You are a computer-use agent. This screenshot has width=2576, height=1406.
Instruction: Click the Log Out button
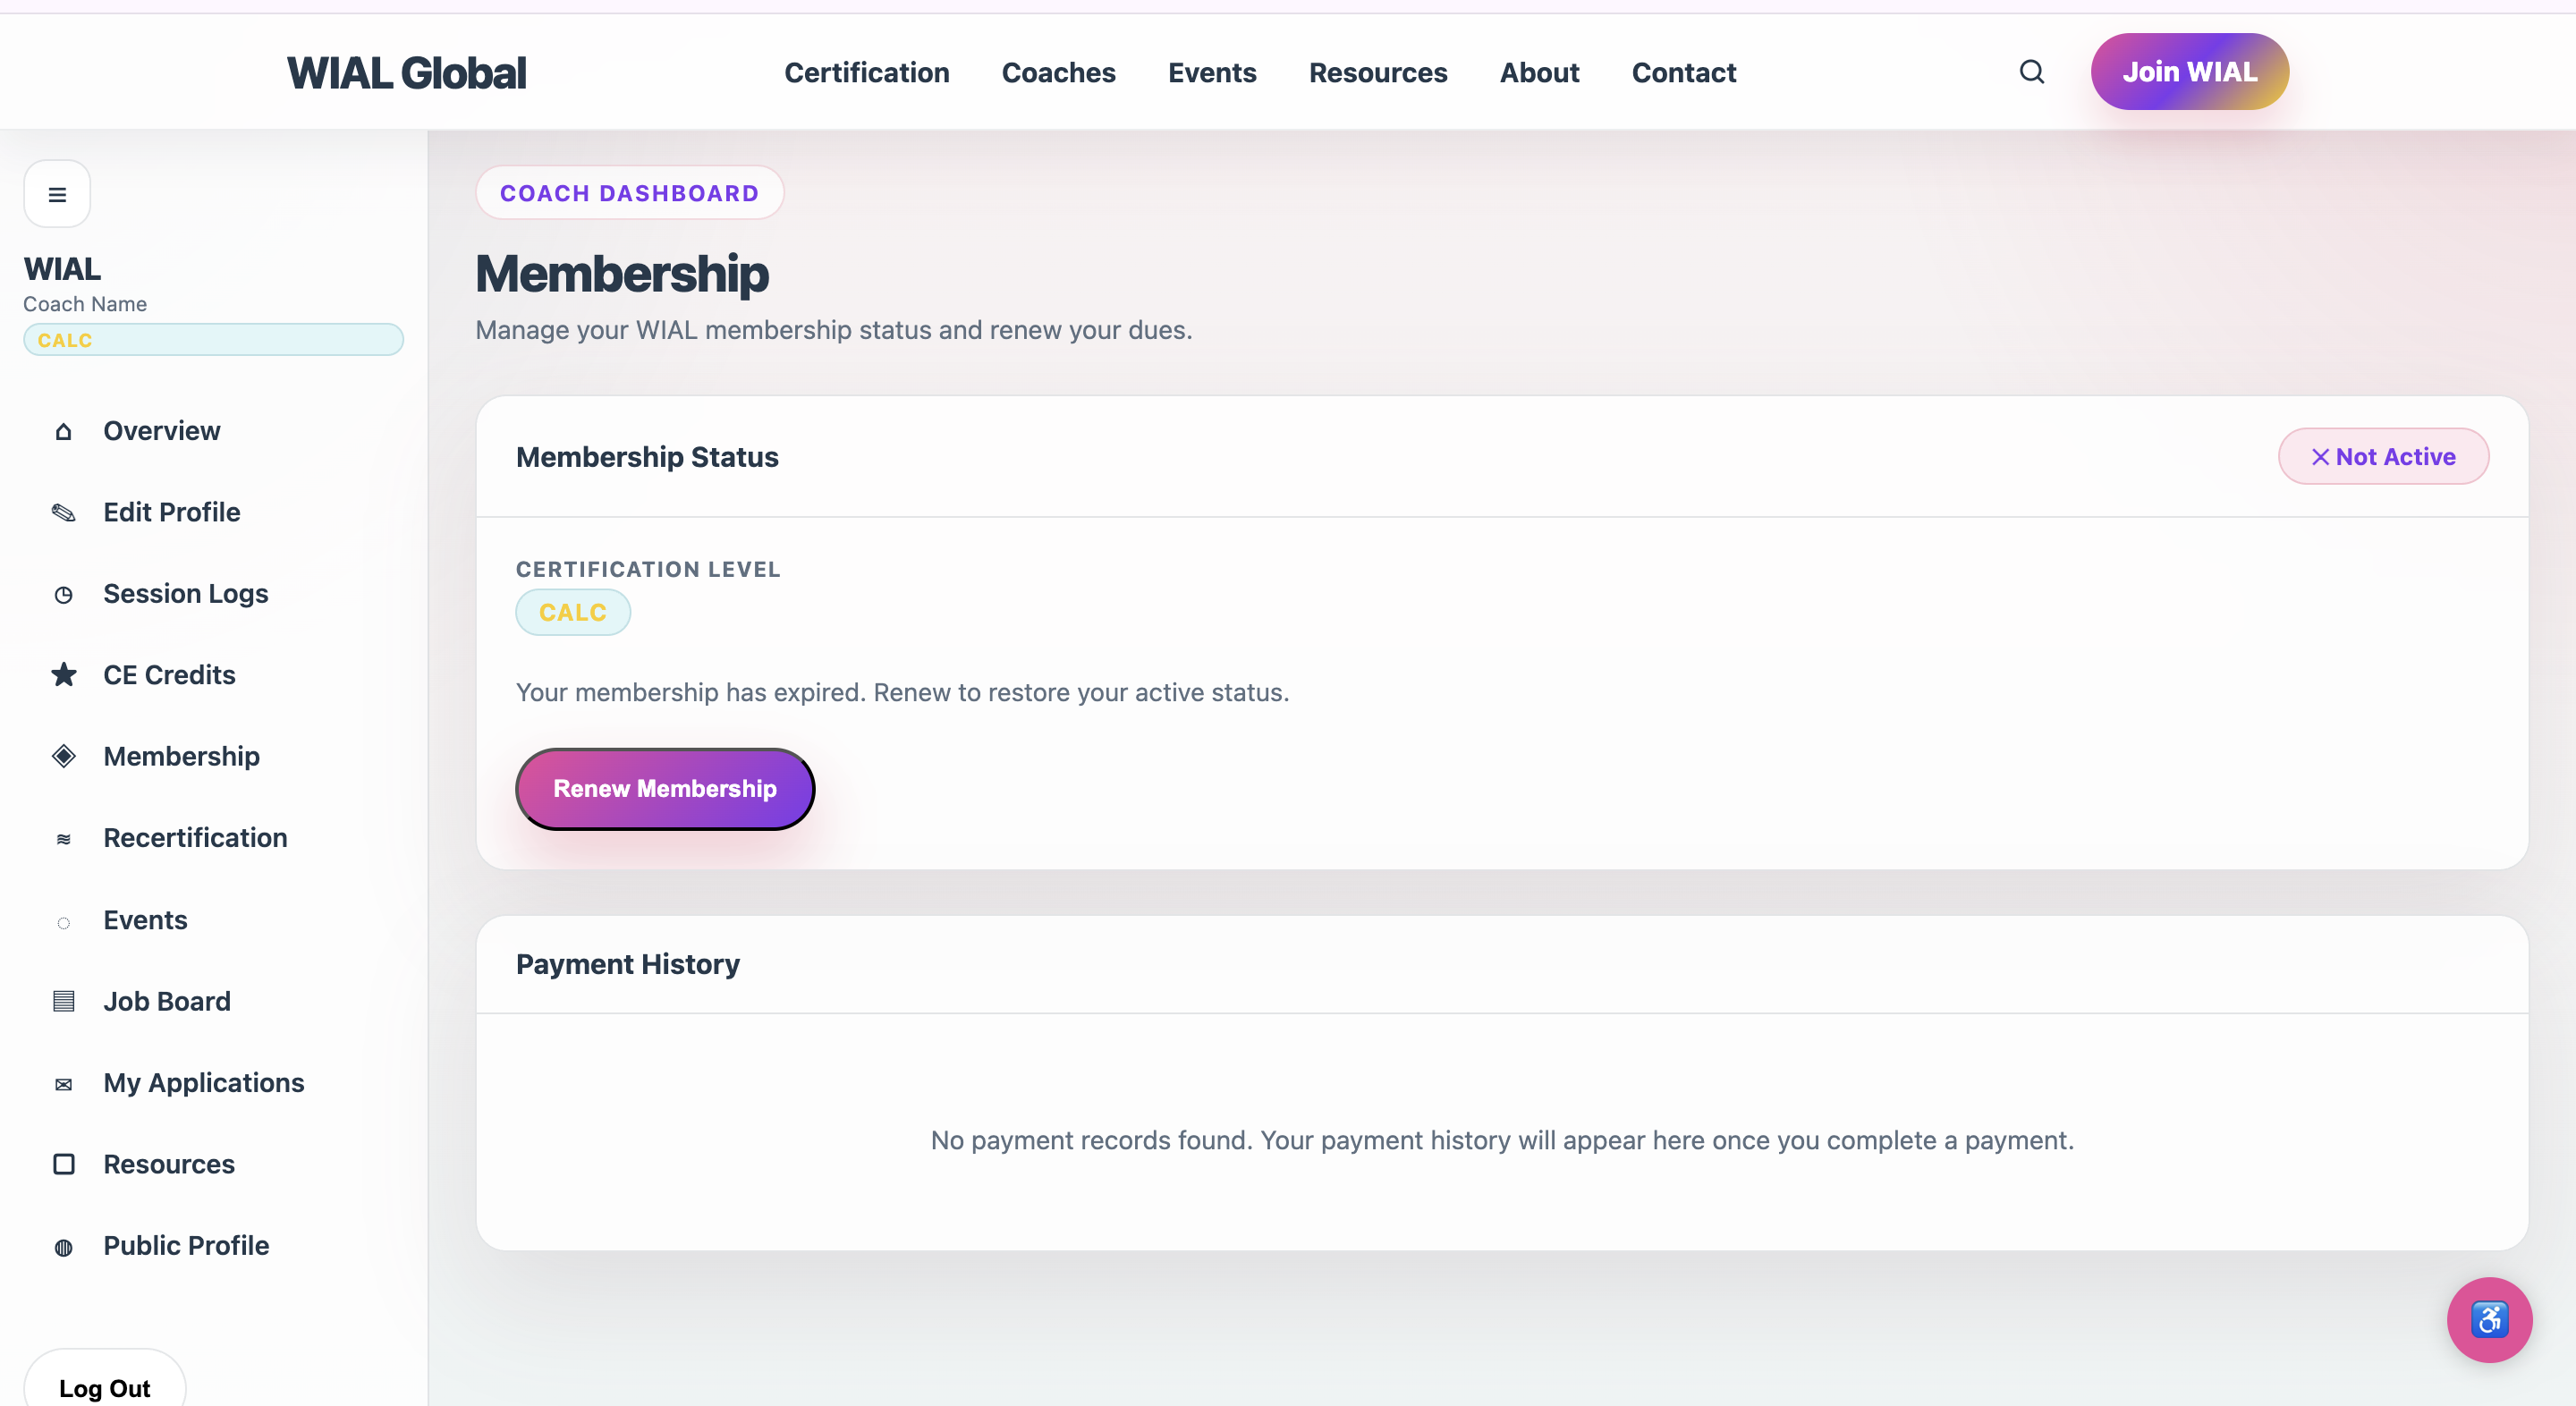point(104,1385)
